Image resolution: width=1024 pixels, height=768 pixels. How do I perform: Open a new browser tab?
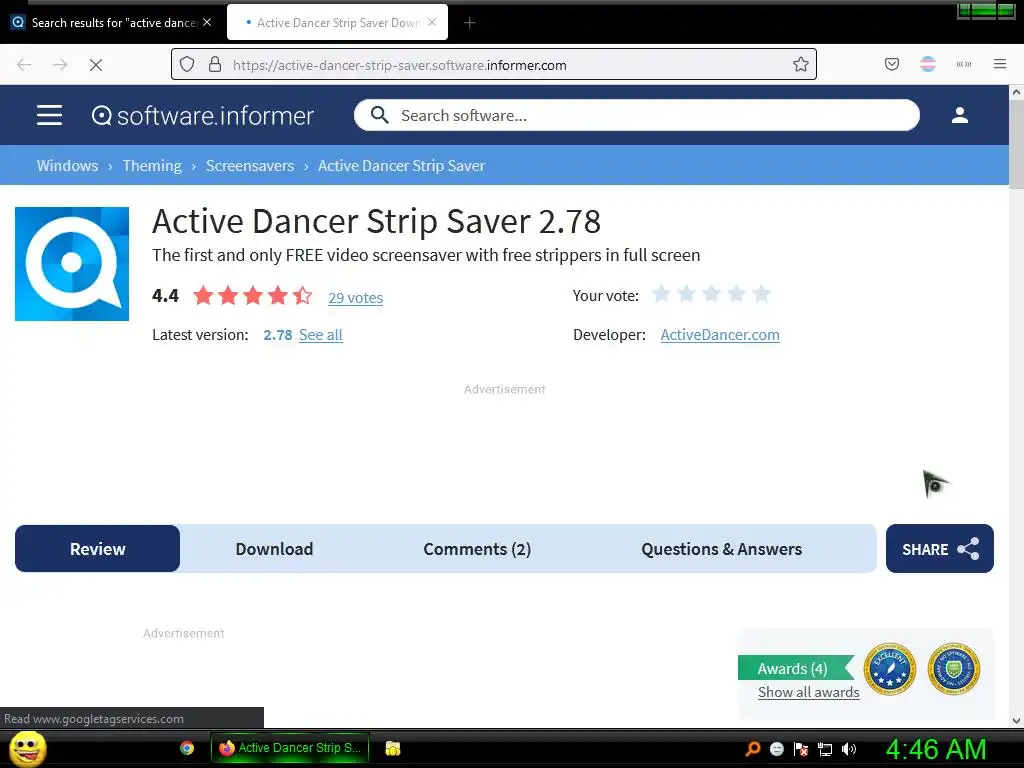click(470, 23)
